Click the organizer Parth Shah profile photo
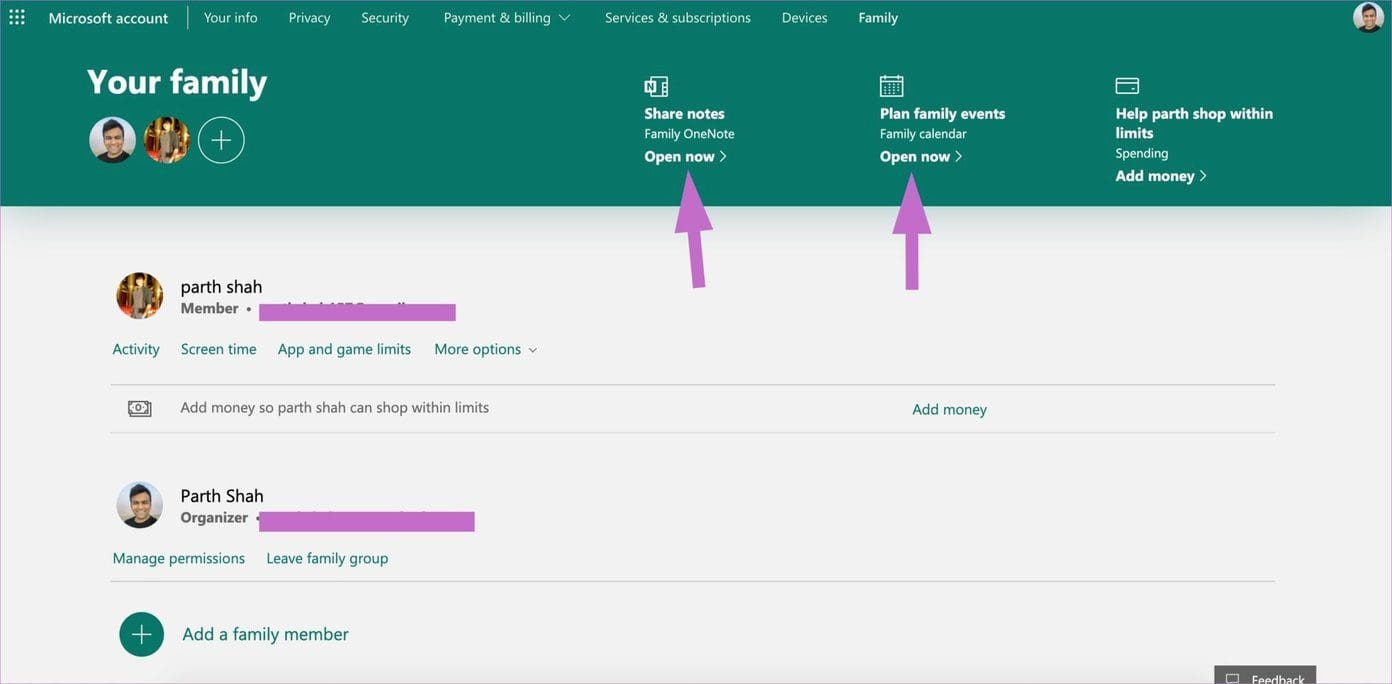The image size is (1392, 684). [140, 505]
